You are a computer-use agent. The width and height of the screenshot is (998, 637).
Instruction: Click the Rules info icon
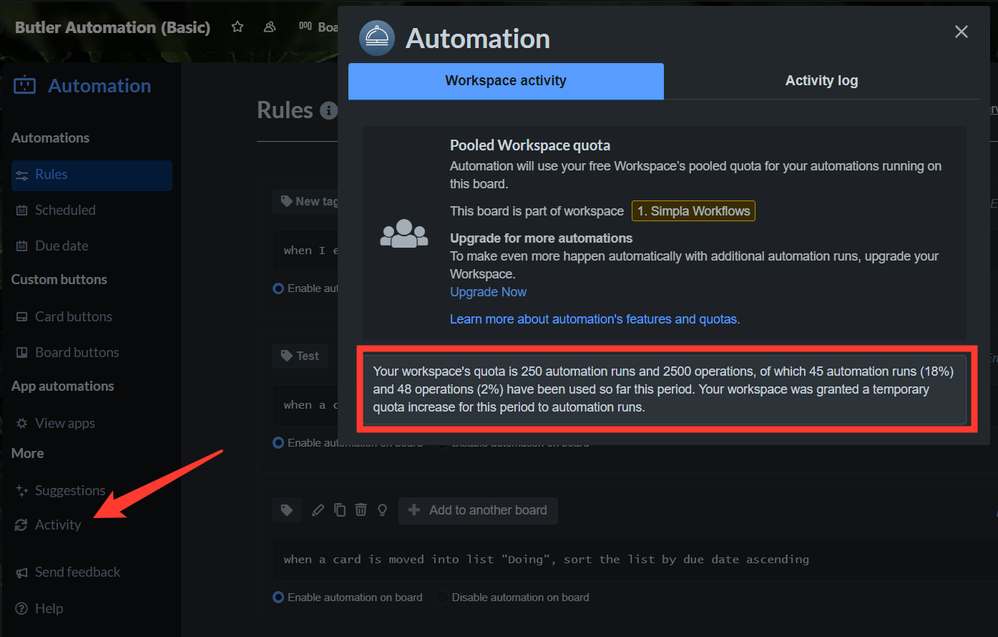(x=328, y=111)
